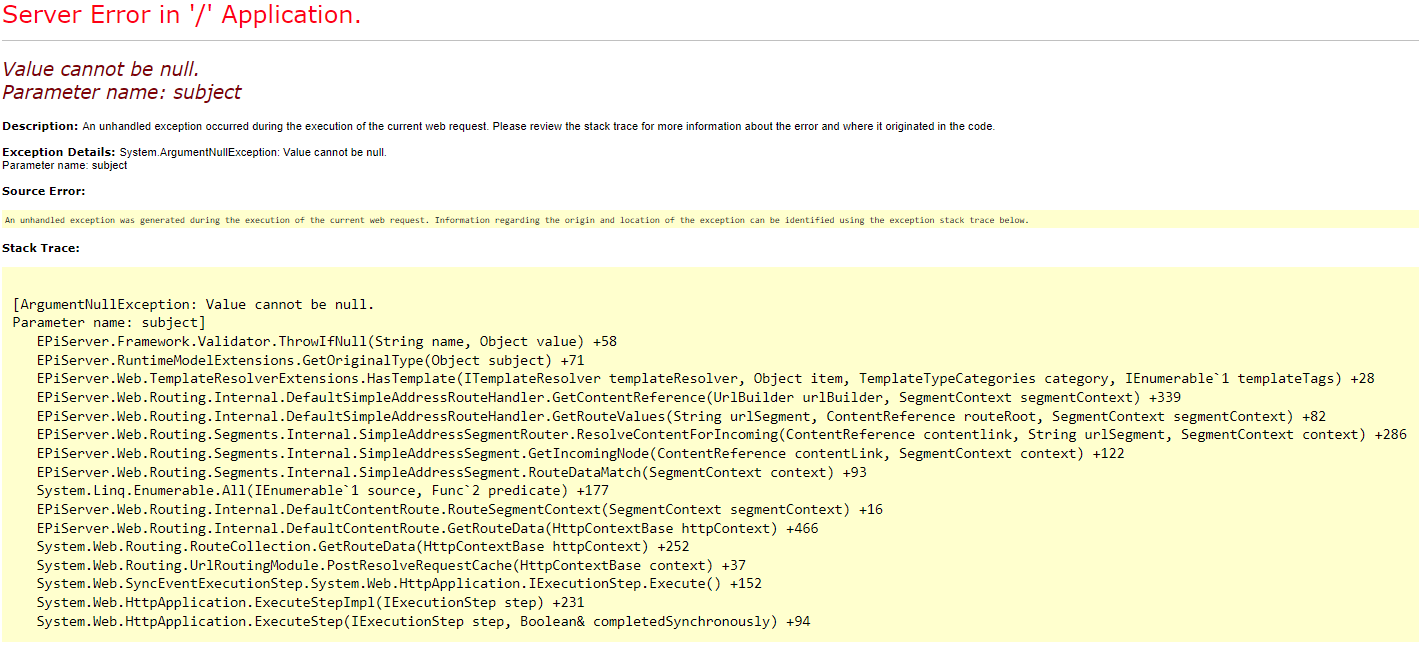Screen dimensions: 1419x649
Task: Click the bold 'Source Error:' label
Action: (43, 191)
